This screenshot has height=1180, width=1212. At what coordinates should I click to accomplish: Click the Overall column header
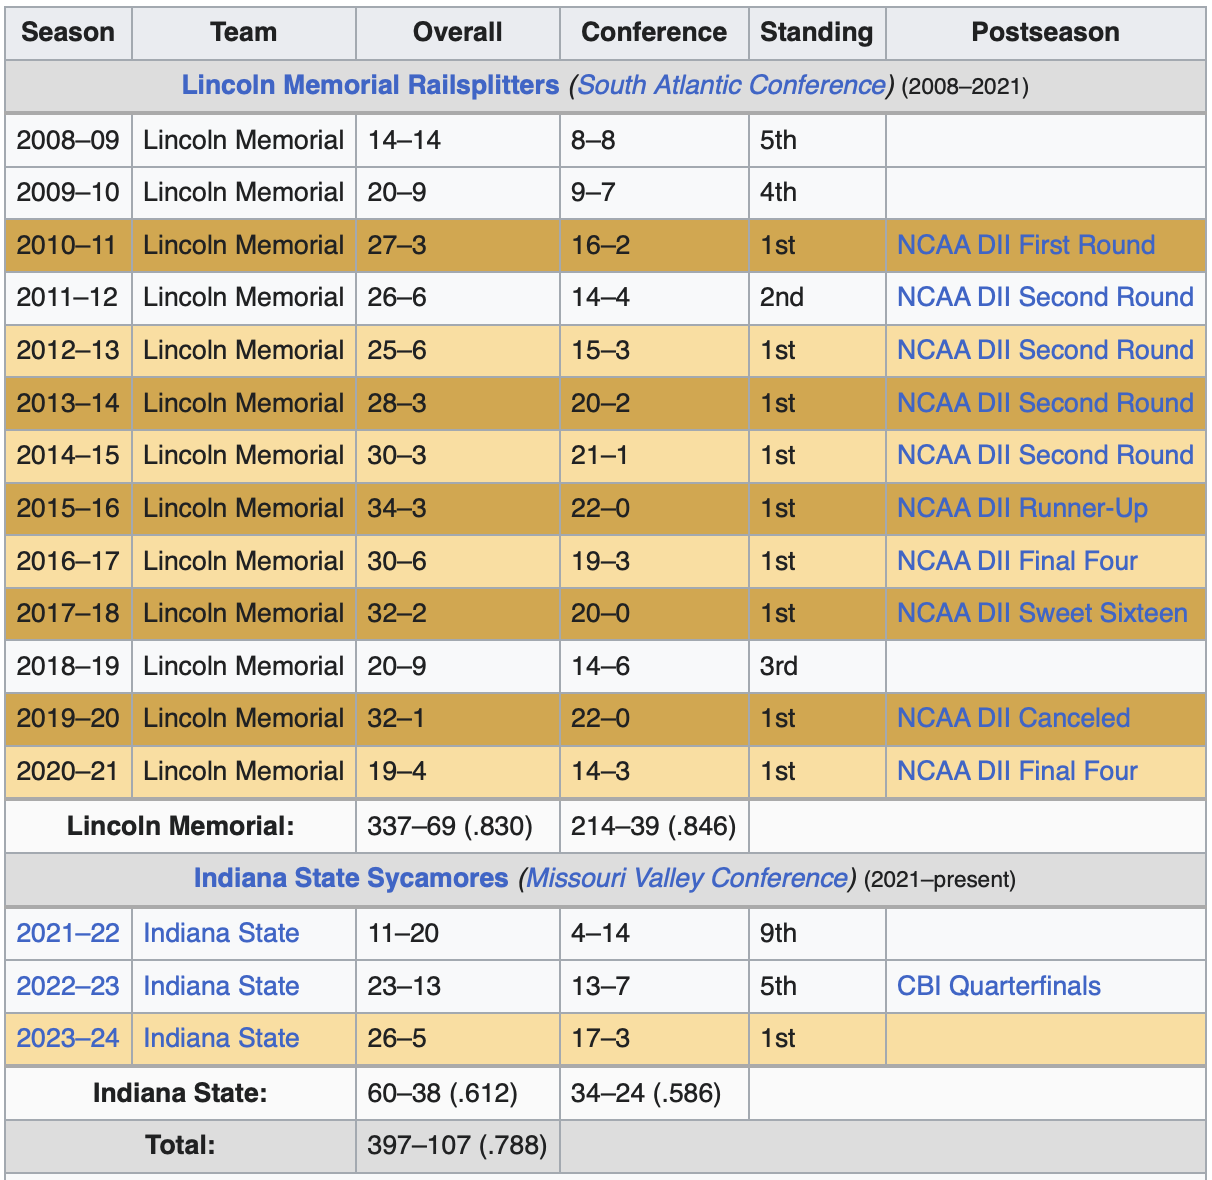458,32
